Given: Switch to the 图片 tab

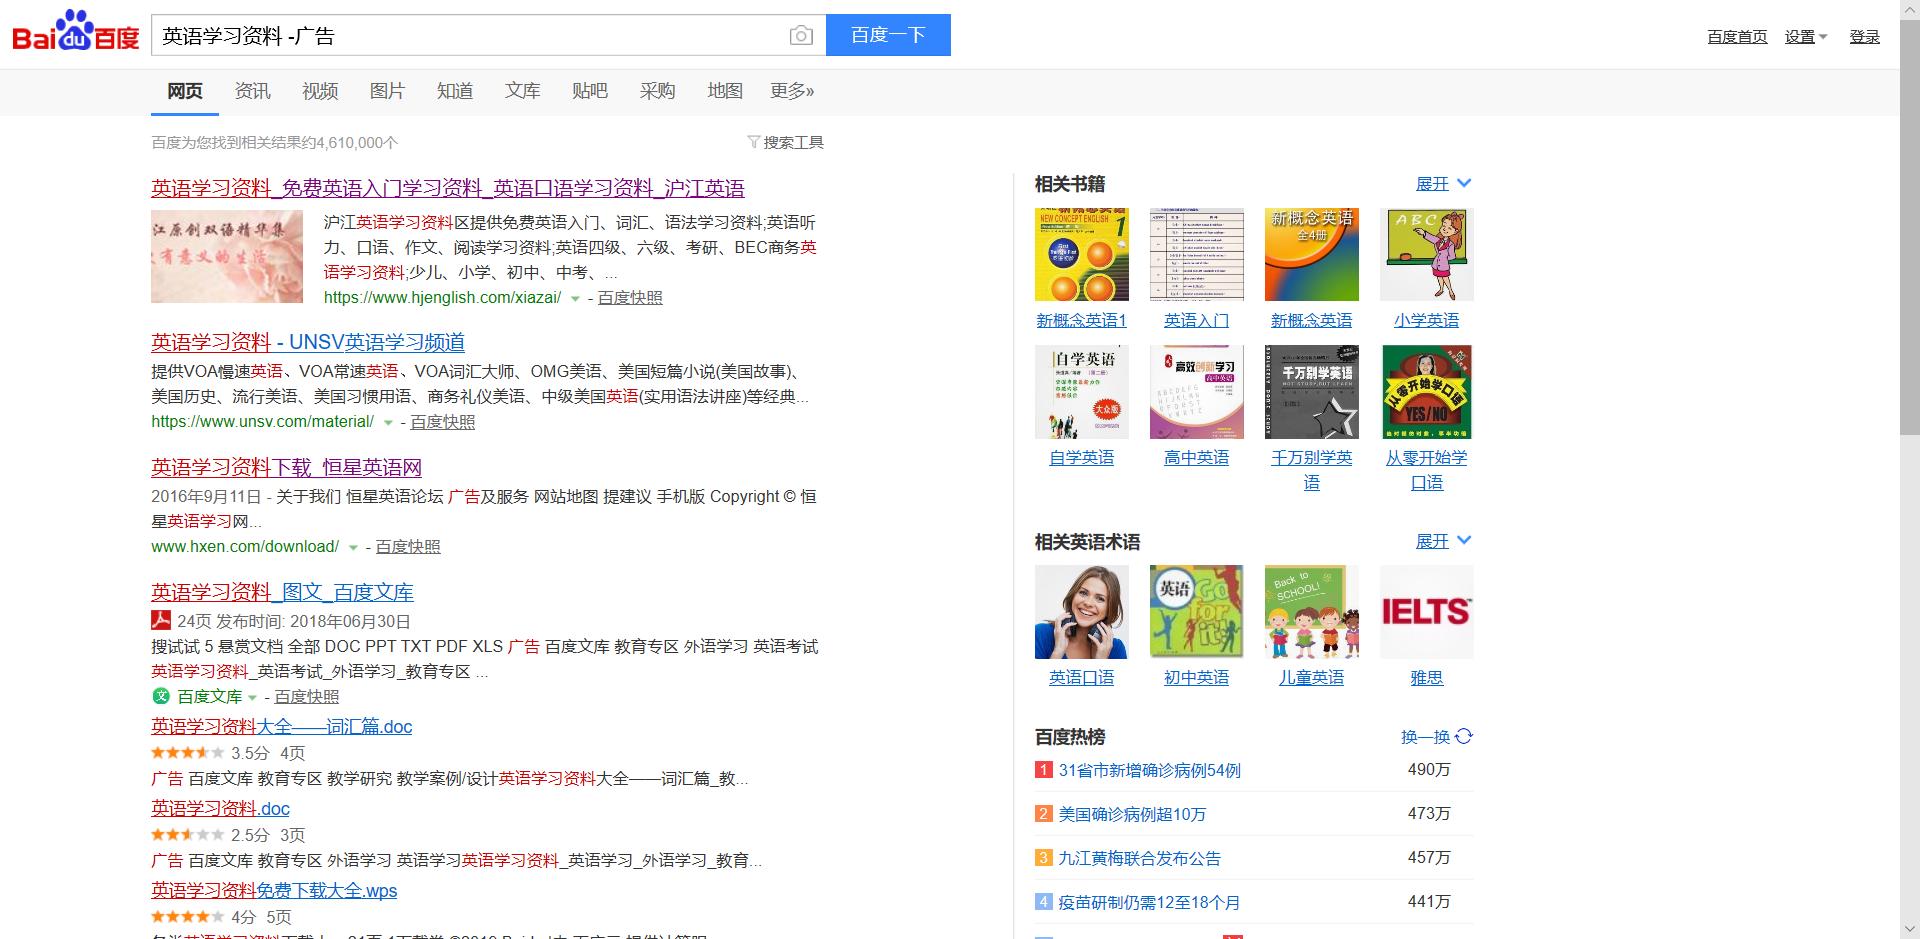Looking at the screenshot, I should pyautogui.click(x=387, y=91).
